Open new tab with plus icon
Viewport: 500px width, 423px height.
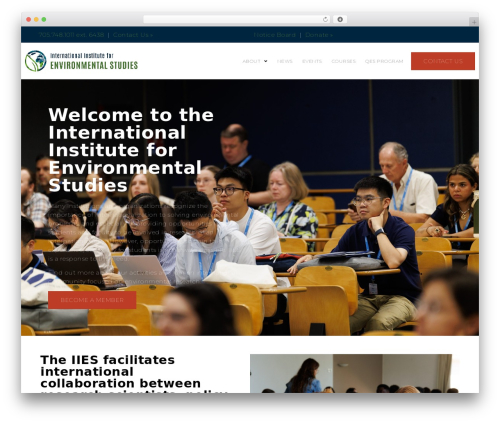point(474,22)
